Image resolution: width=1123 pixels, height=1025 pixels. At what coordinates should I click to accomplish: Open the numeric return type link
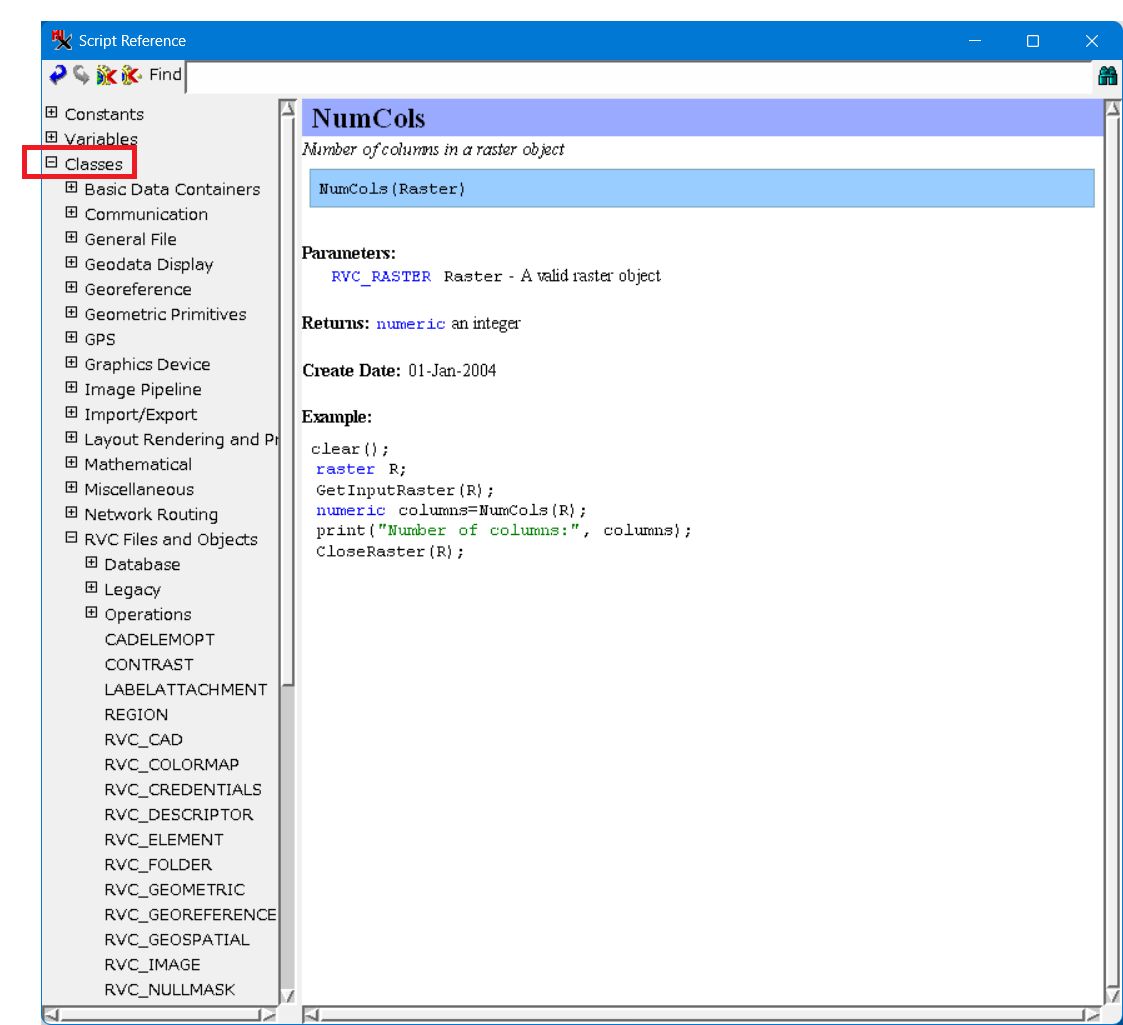tap(411, 324)
